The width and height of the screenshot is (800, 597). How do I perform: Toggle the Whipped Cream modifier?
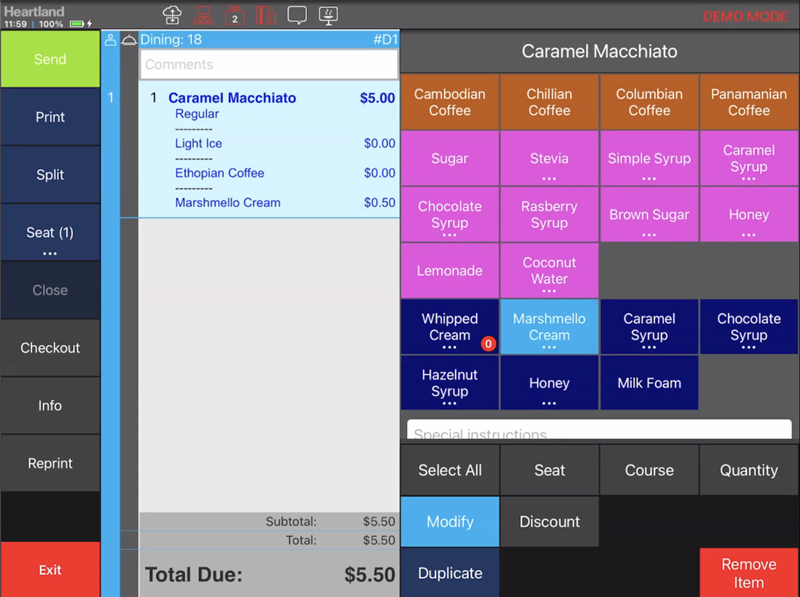pos(448,327)
